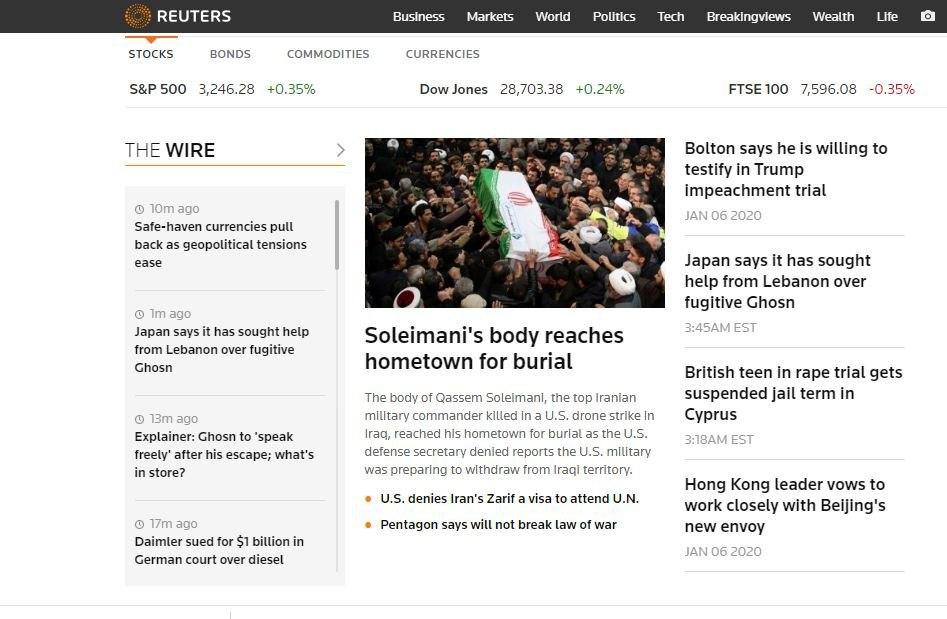
Task: Open the Wealth menu
Action: pyautogui.click(x=833, y=16)
